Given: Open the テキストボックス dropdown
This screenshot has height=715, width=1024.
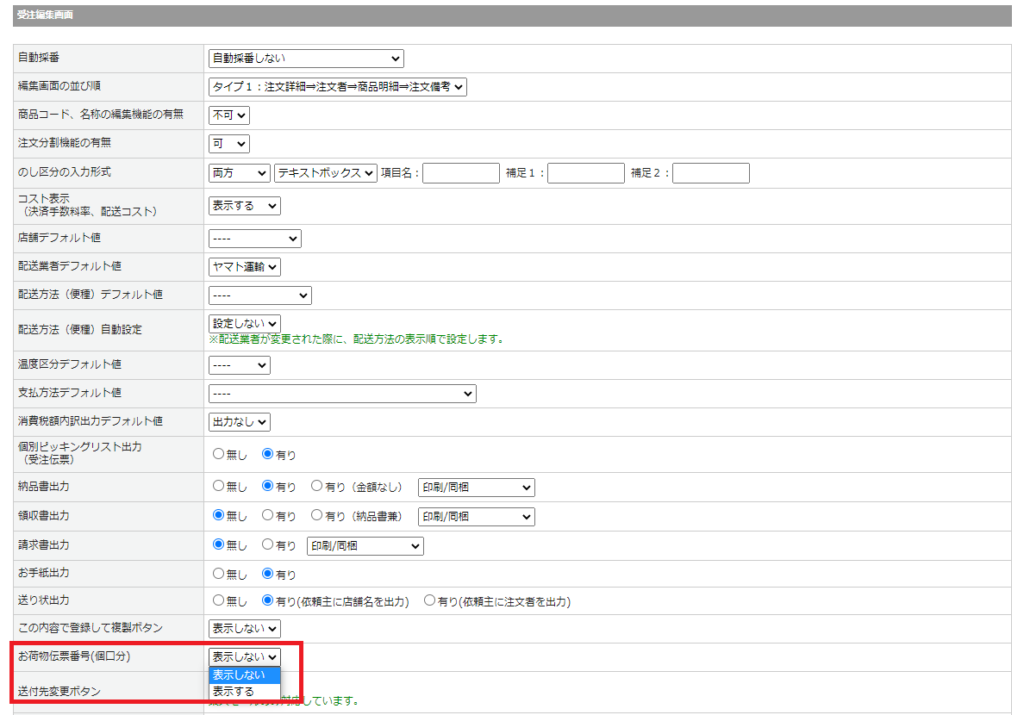Looking at the screenshot, I should 326,173.
